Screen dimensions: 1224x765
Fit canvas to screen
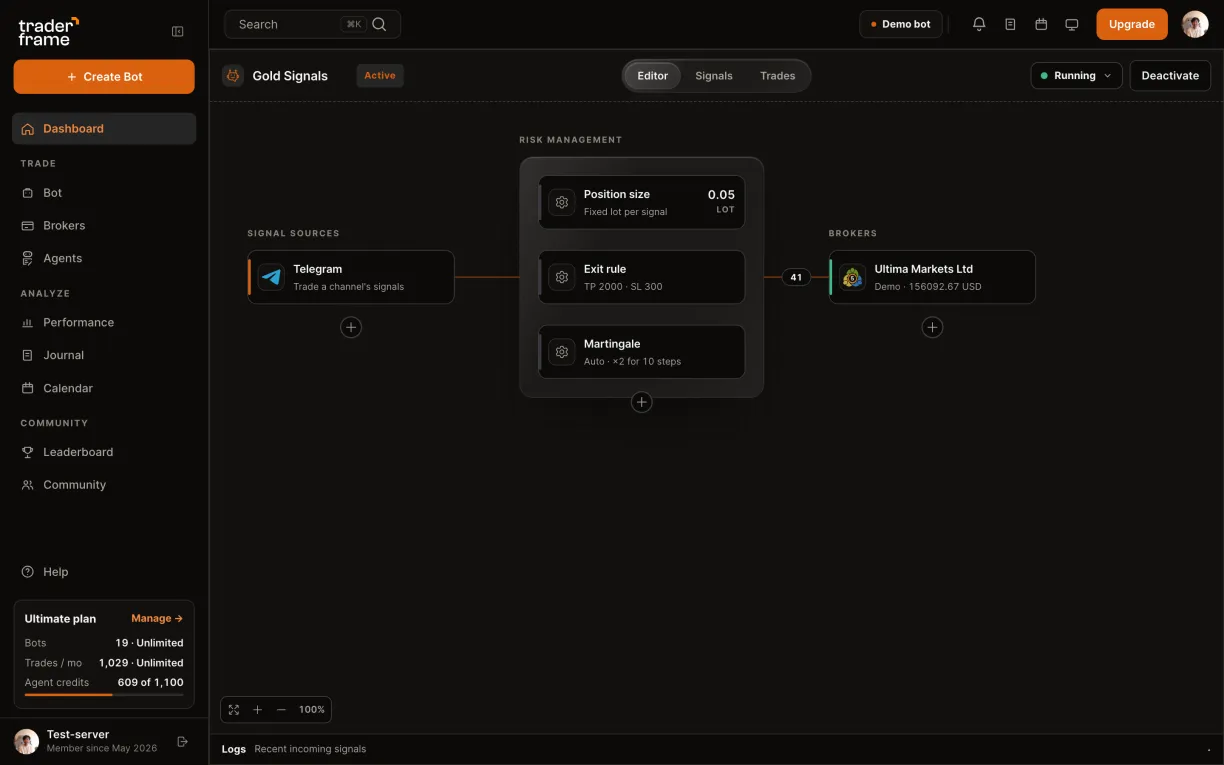click(234, 709)
